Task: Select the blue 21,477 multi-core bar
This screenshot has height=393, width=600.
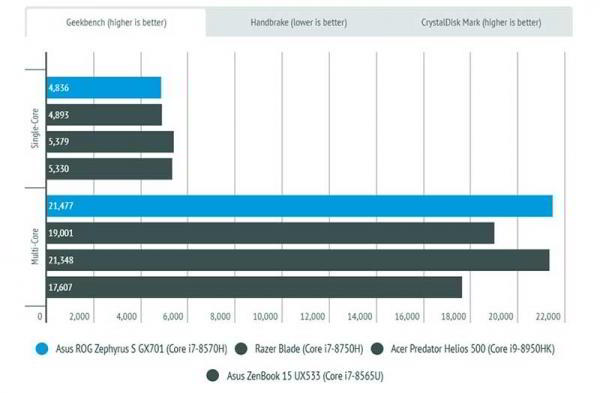Action: (x=300, y=206)
